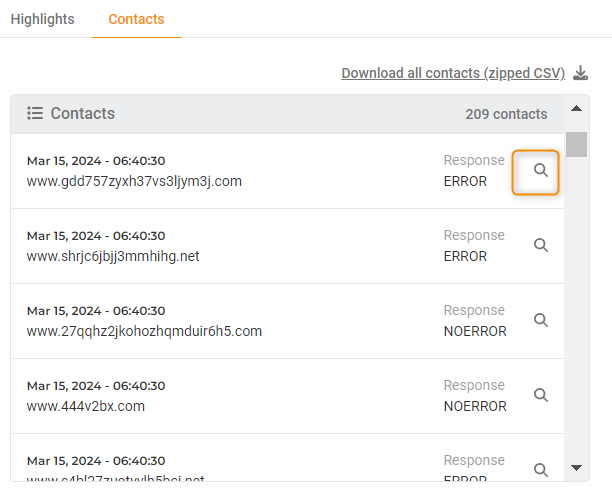Click the Contacts panel header title

tap(83, 114)
